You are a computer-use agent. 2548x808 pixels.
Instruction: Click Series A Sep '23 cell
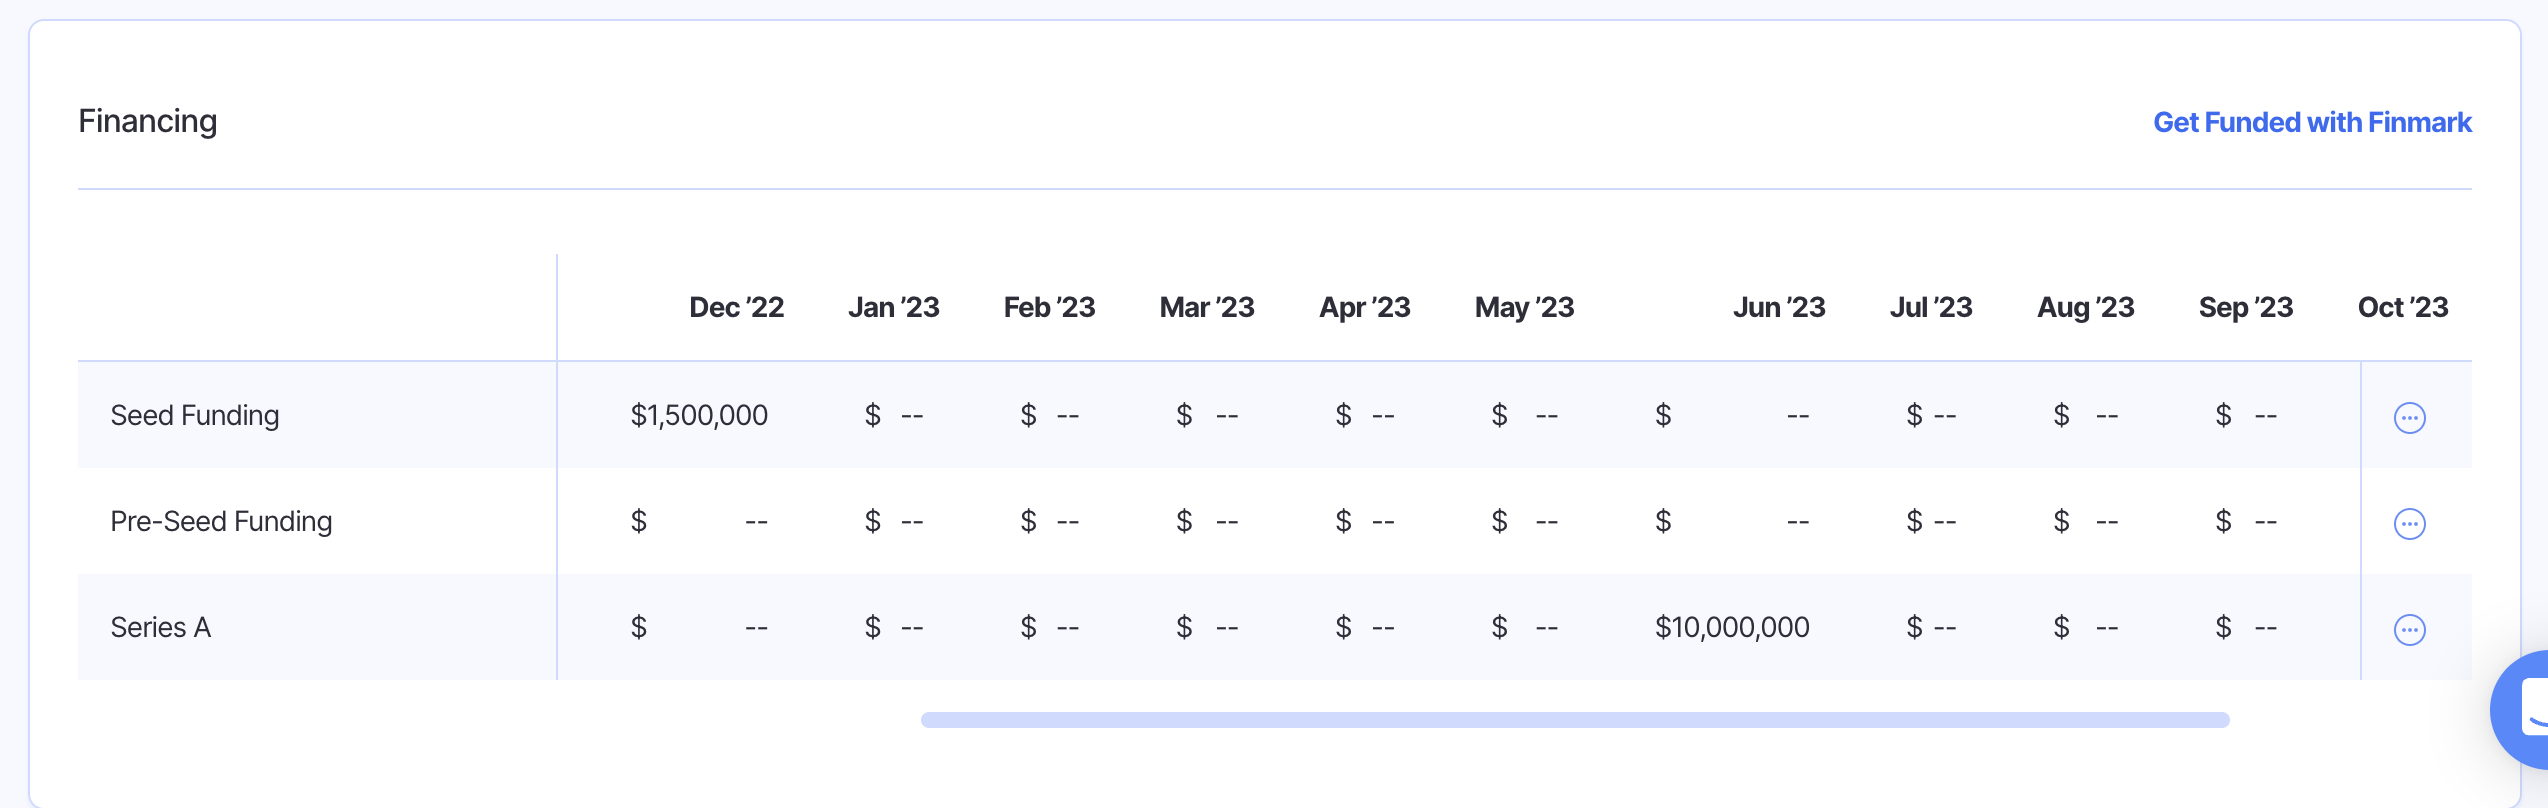click(x=2246, y=627)
